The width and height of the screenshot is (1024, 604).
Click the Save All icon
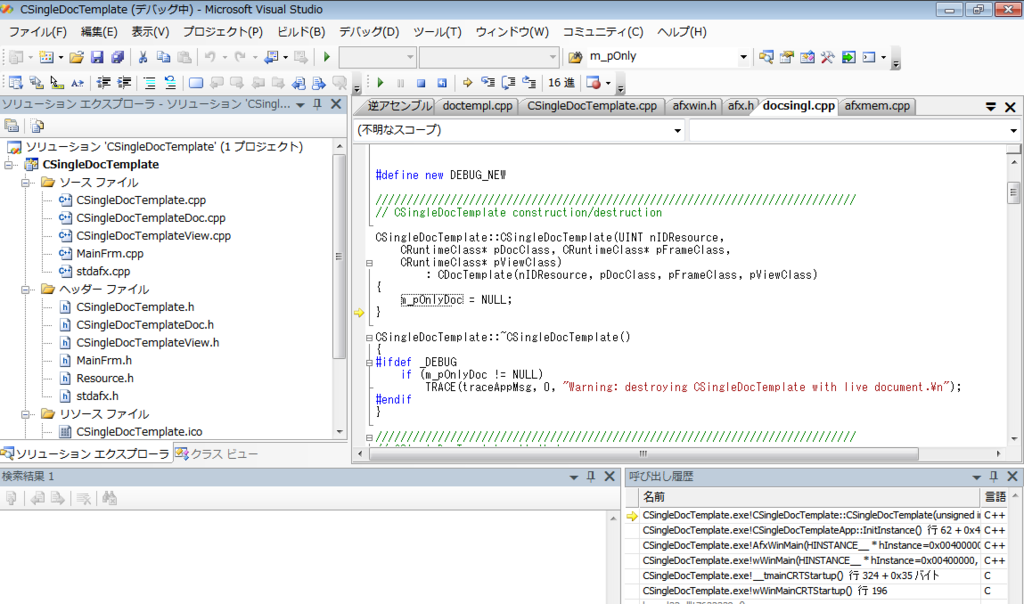(118, 57)
